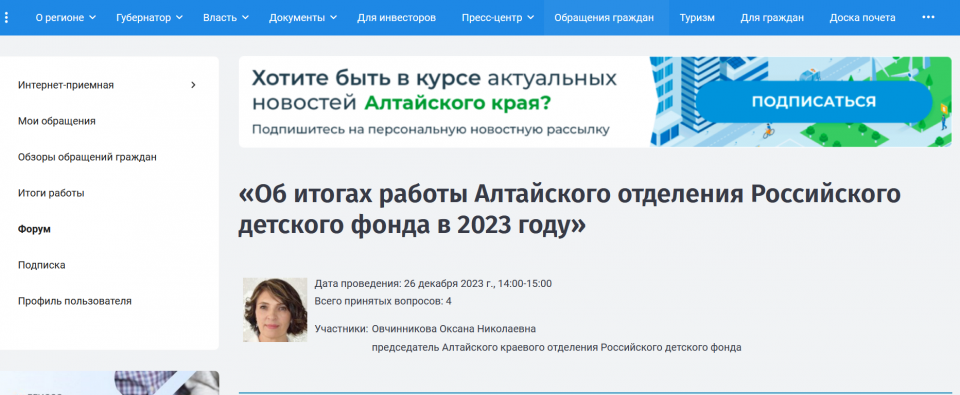Click the name 'Овчинникова Оксана Николаевна'

click(454, 329)
